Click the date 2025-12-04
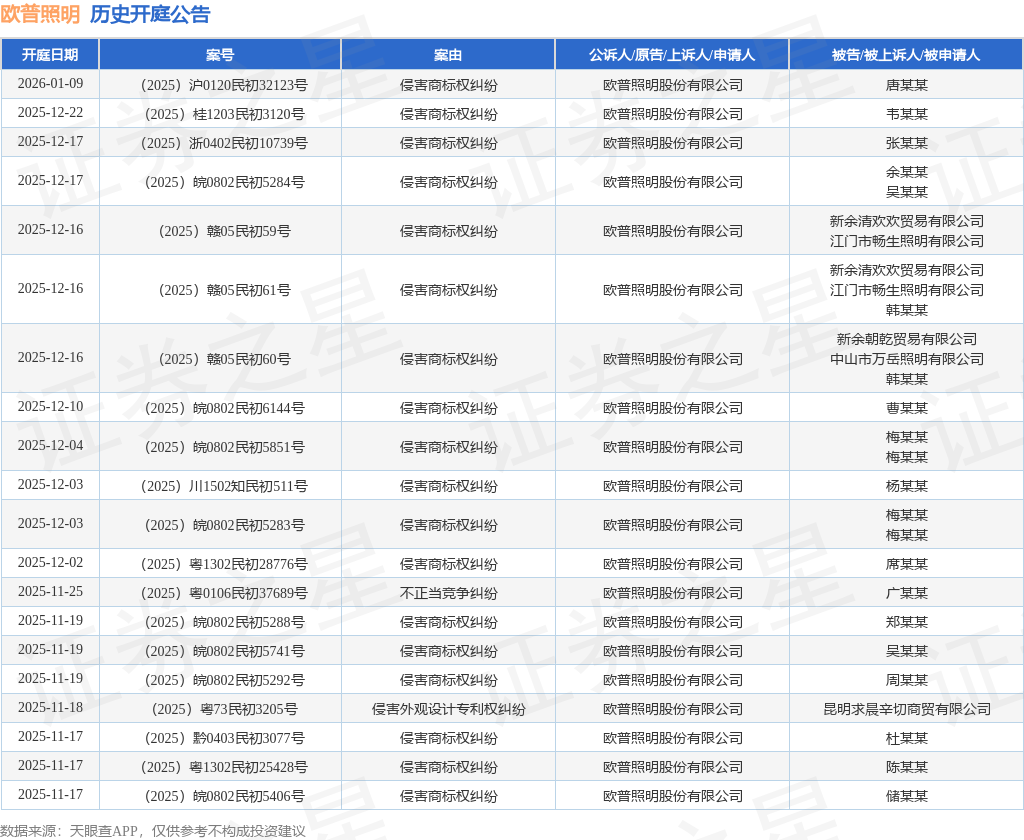The height and width of the screenshot is (840, 1024). click(x=50, y=445)
